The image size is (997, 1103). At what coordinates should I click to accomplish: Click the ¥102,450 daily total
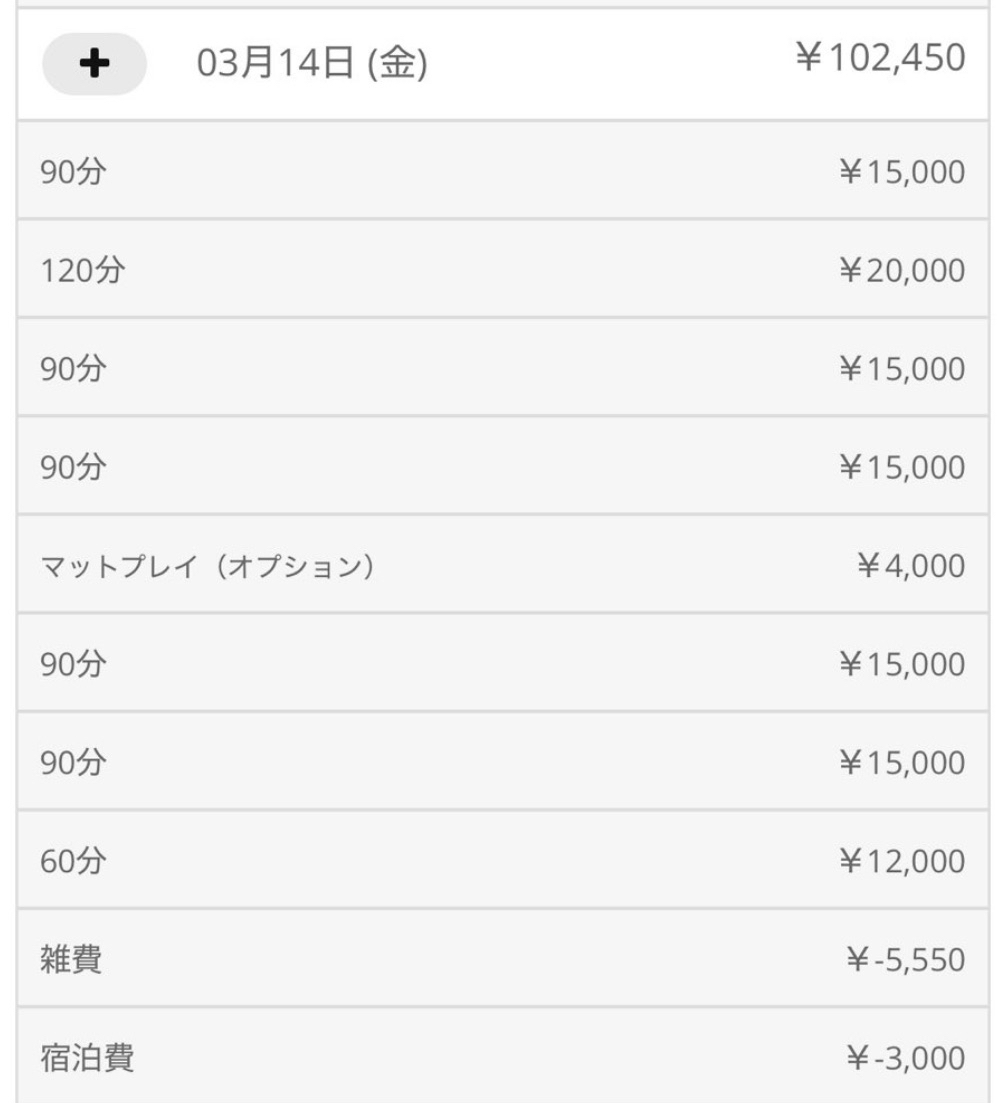[x=880, y=58]
